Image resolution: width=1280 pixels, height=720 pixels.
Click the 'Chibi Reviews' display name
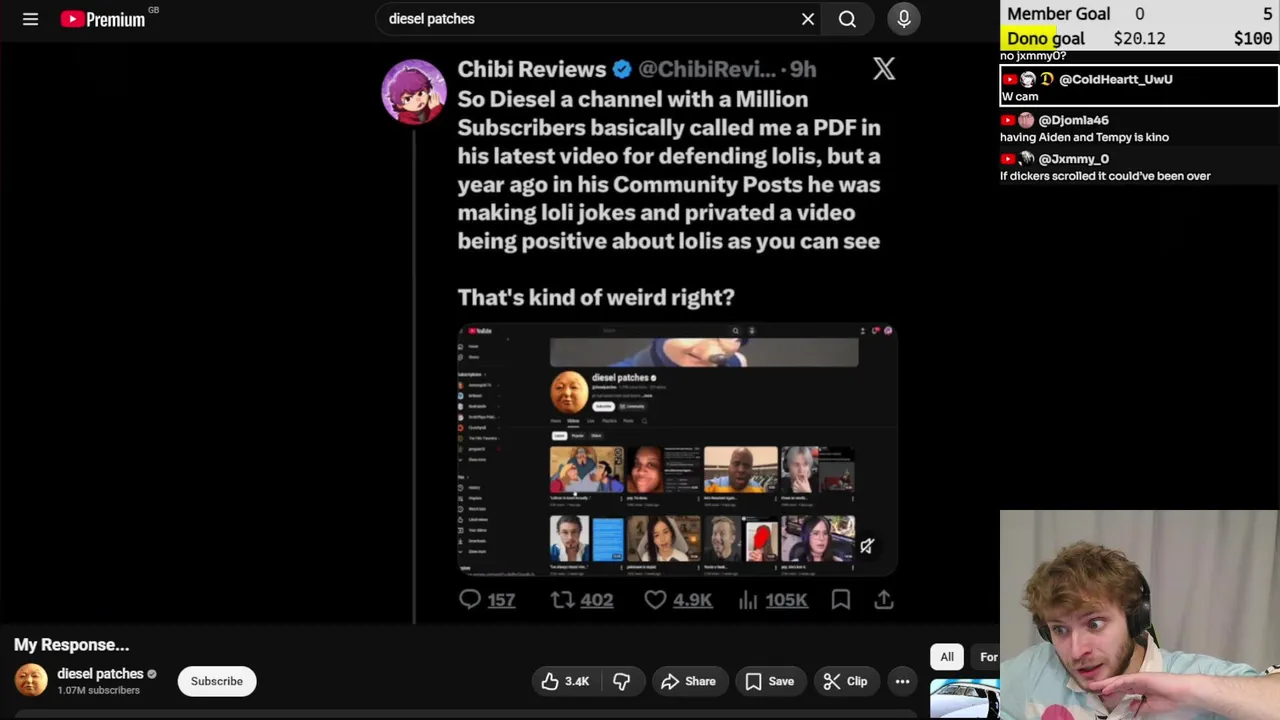(x=532, y=69)
